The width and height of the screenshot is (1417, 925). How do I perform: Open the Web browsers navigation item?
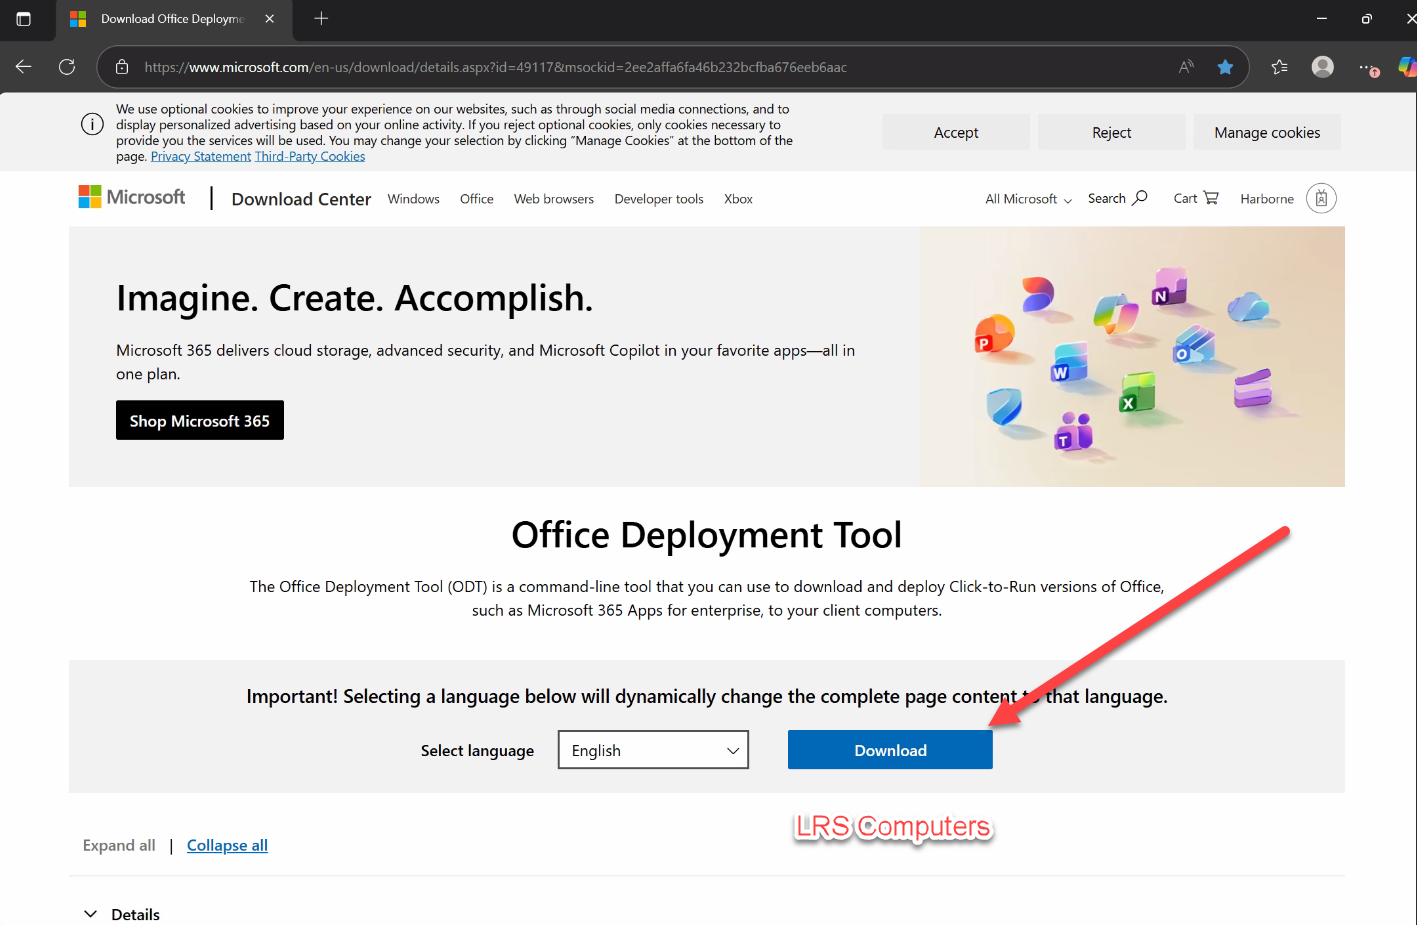click(554, 199)
